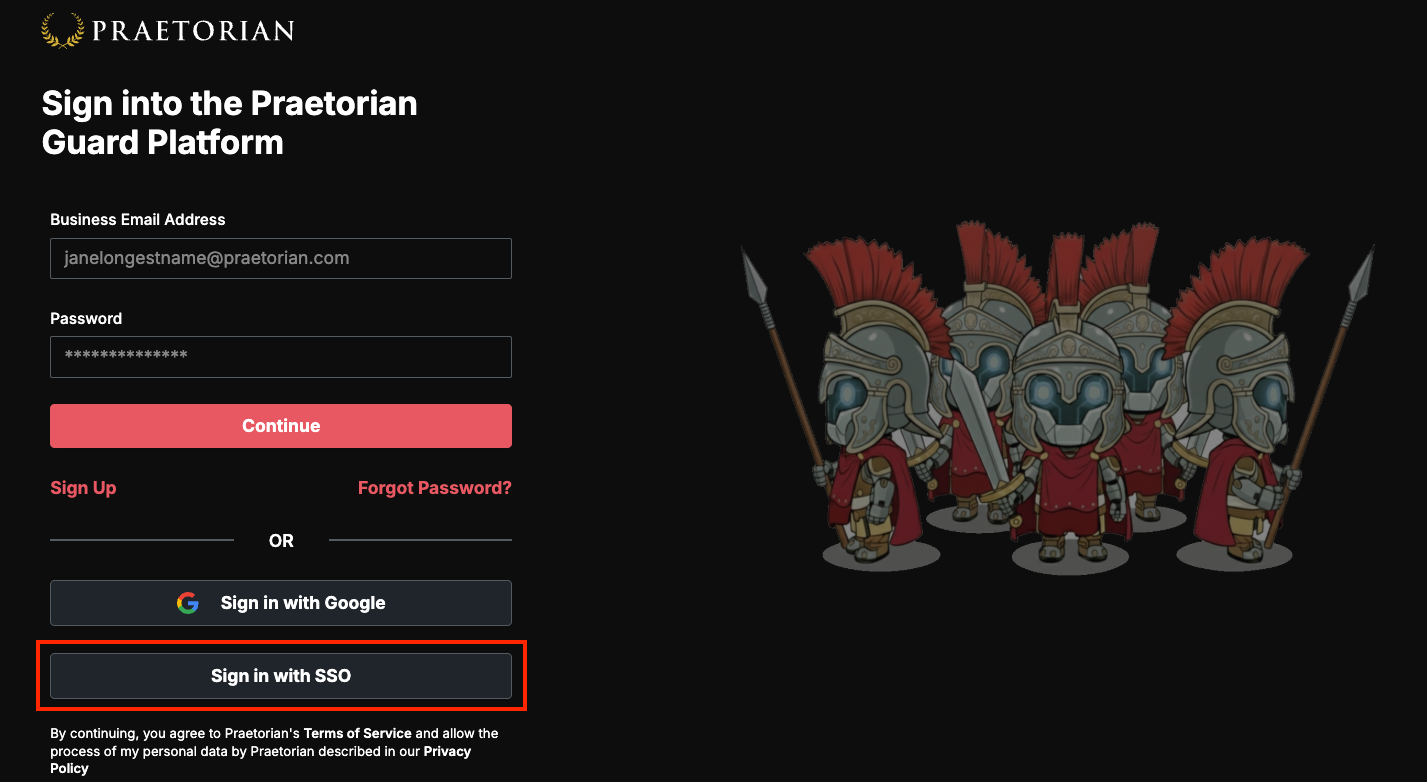Open the Terms of Service link
The height and width of the screenshot is (782, 1427).
coord(358,733)
